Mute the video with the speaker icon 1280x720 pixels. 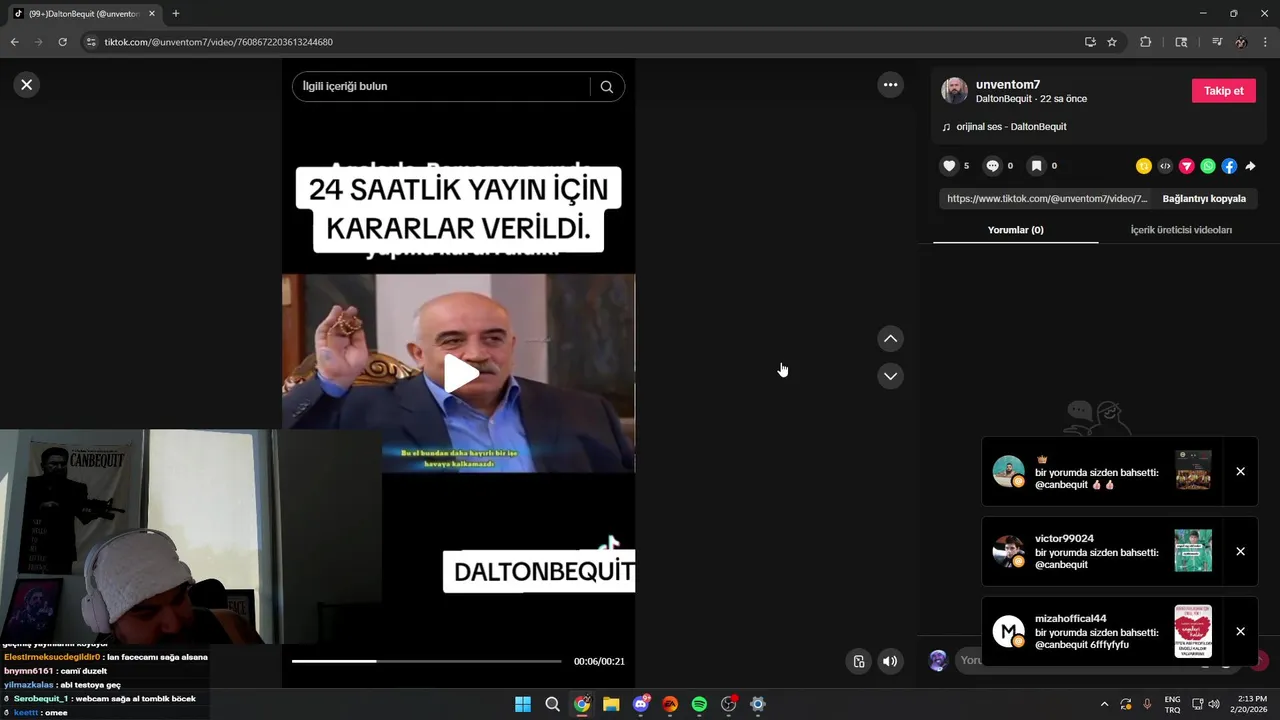(x=890, y=661)
